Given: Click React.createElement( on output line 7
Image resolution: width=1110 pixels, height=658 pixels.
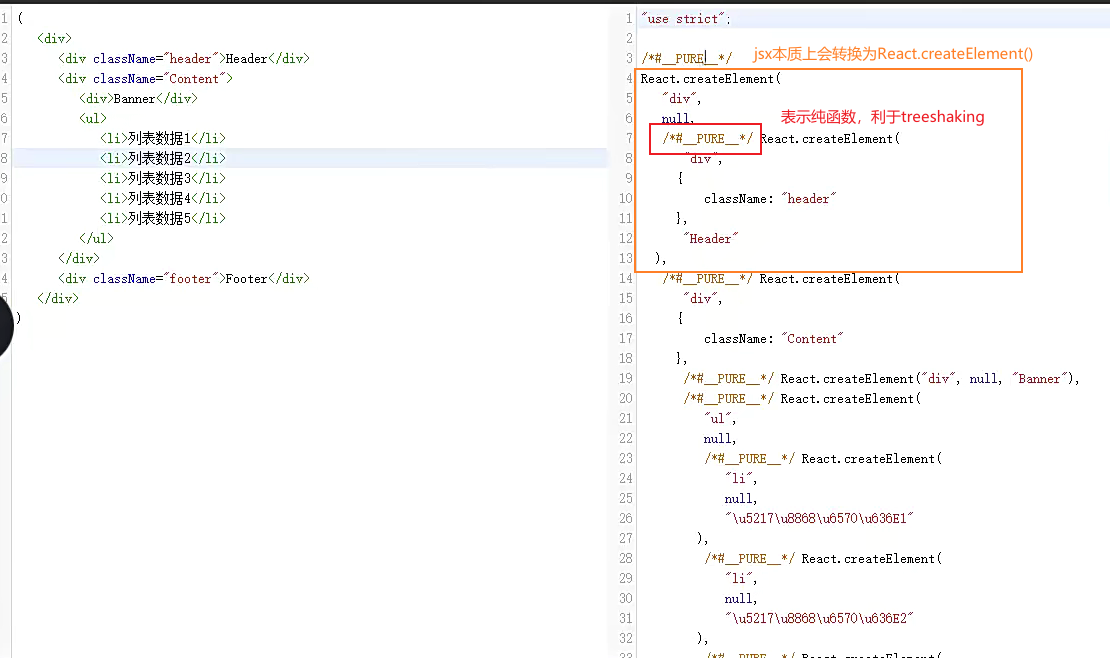Looking at the screenshot, I should (x=830, y=139).
